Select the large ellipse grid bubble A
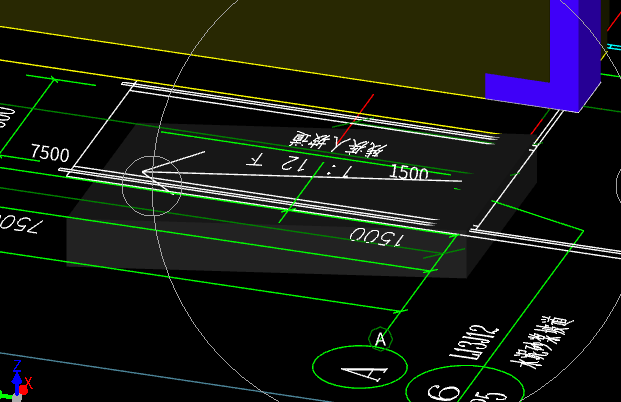621x402 pixels. [360, 367]
